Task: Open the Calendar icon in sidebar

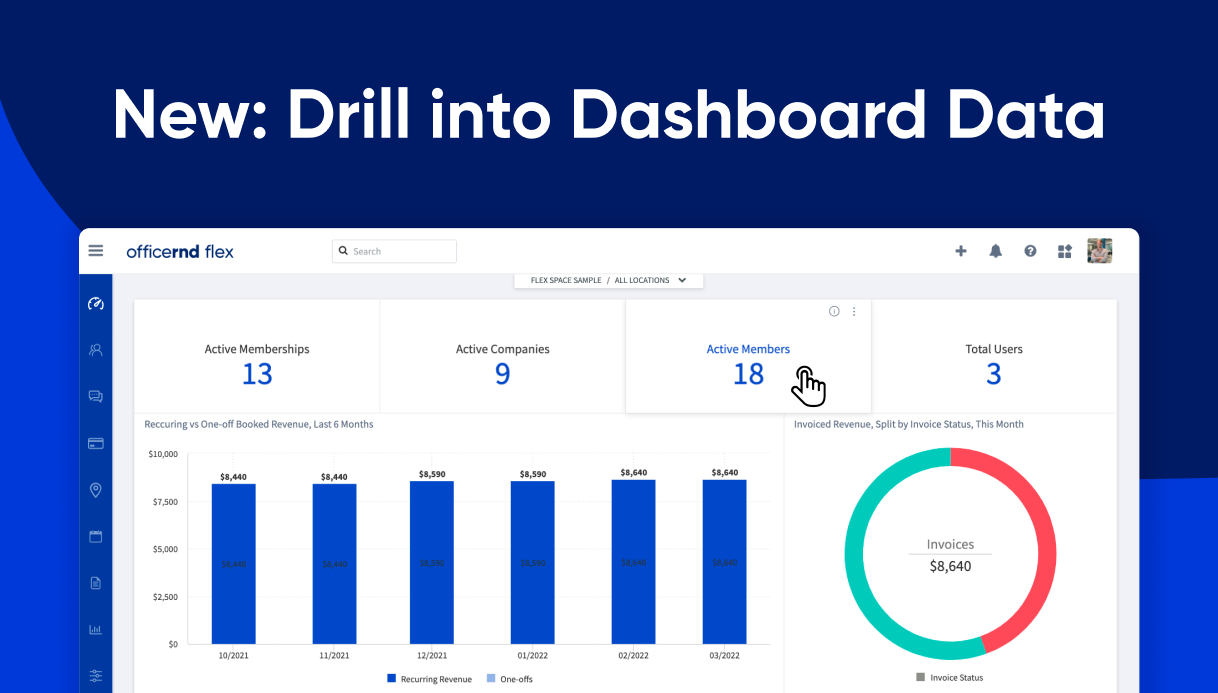Action: coord(96,537)
